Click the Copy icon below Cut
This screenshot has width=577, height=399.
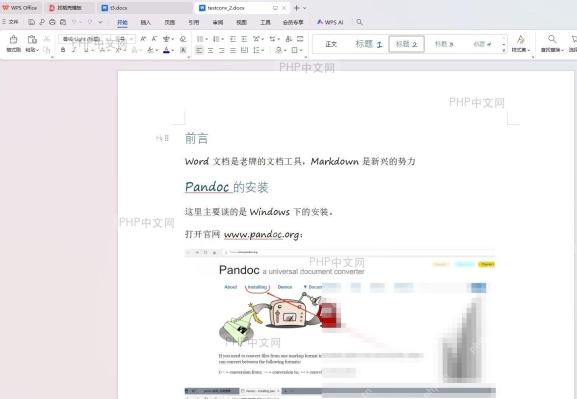click(x=47, y=50)
